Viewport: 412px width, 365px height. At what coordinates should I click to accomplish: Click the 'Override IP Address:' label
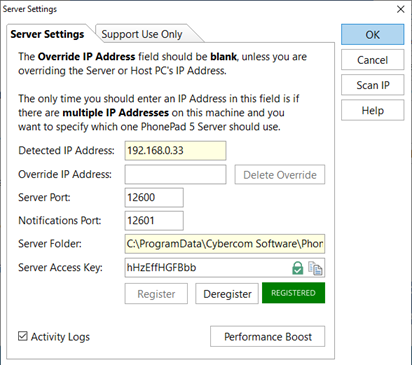pos(65,174)
